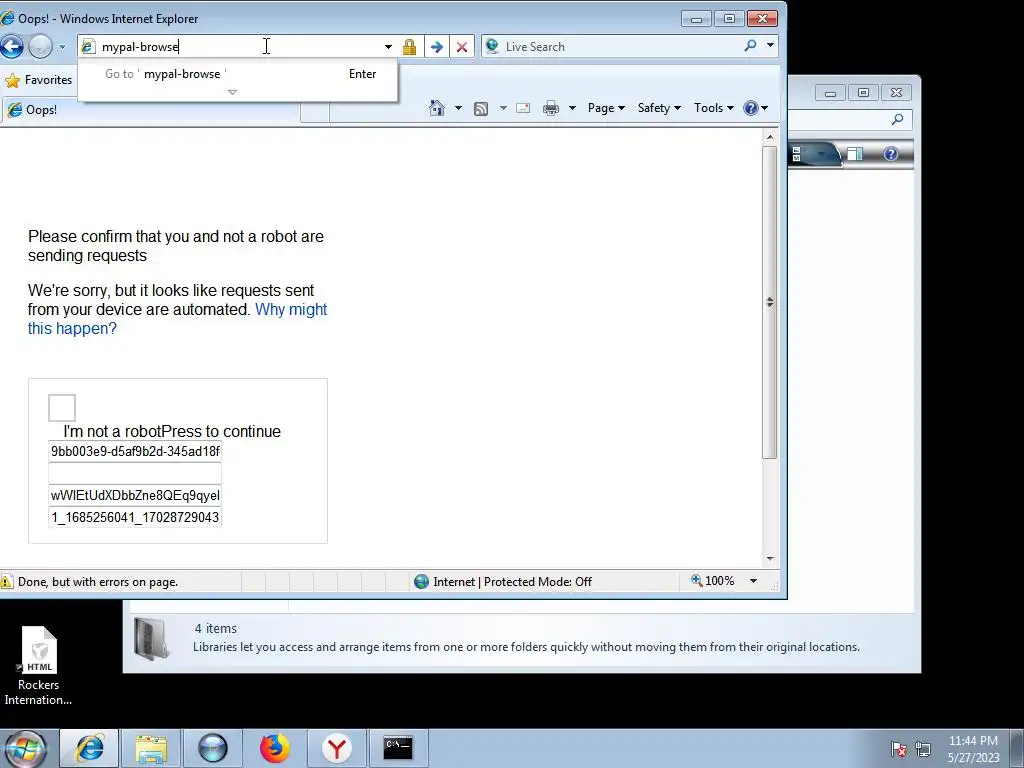The width and height of the screenshot is (1024, 768).
Task: Expand the Home button dropdown arrow
Action: [x=458, y=108]
